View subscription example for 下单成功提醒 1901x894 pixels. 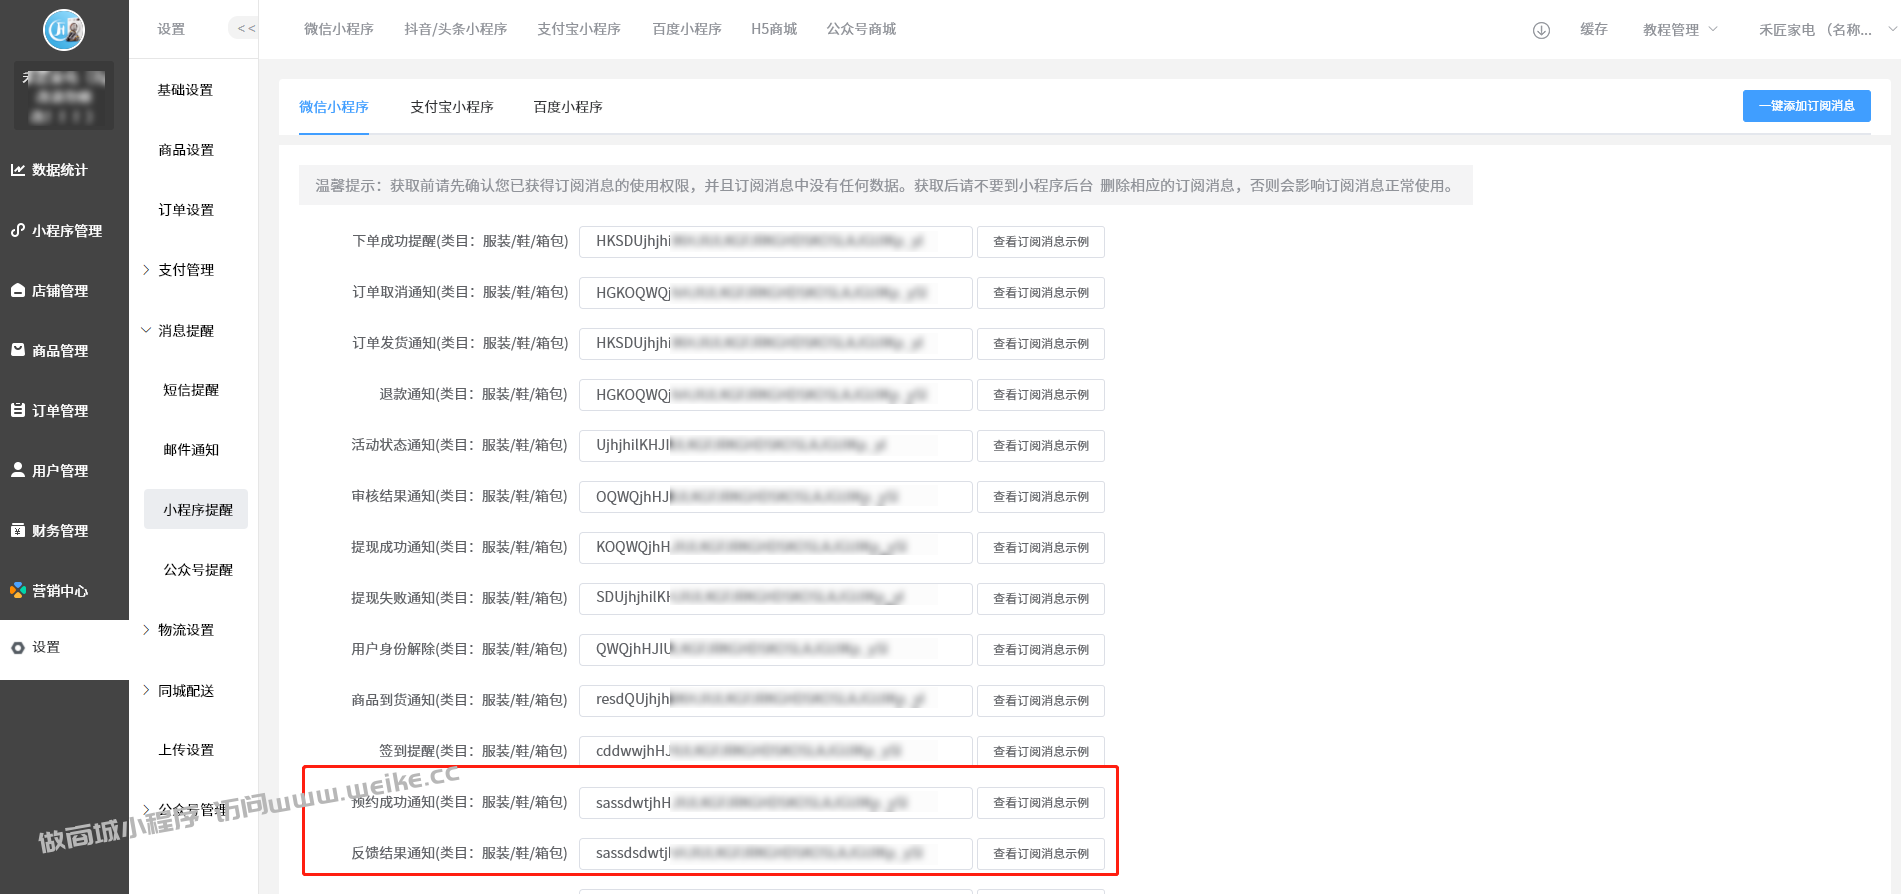[1040, 242]
